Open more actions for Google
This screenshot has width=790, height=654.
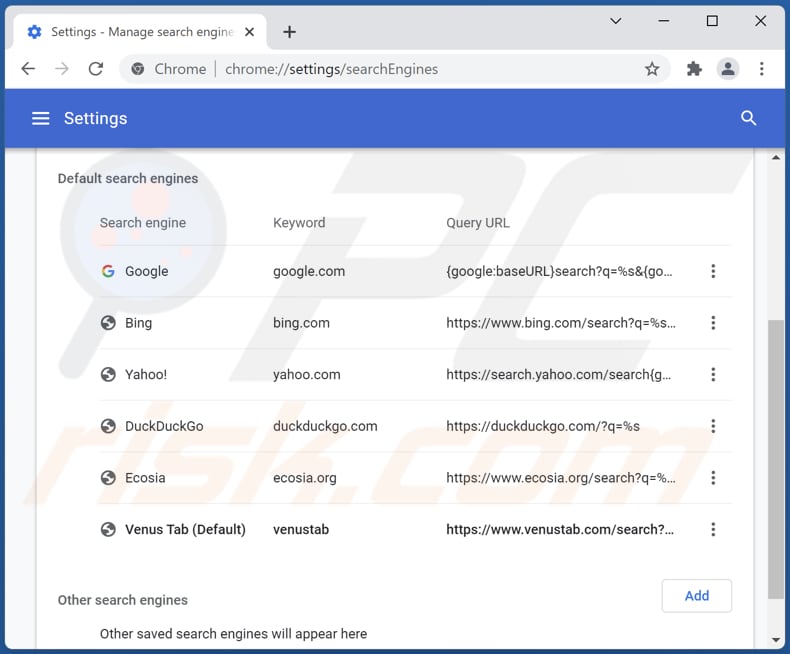(713, 271)
